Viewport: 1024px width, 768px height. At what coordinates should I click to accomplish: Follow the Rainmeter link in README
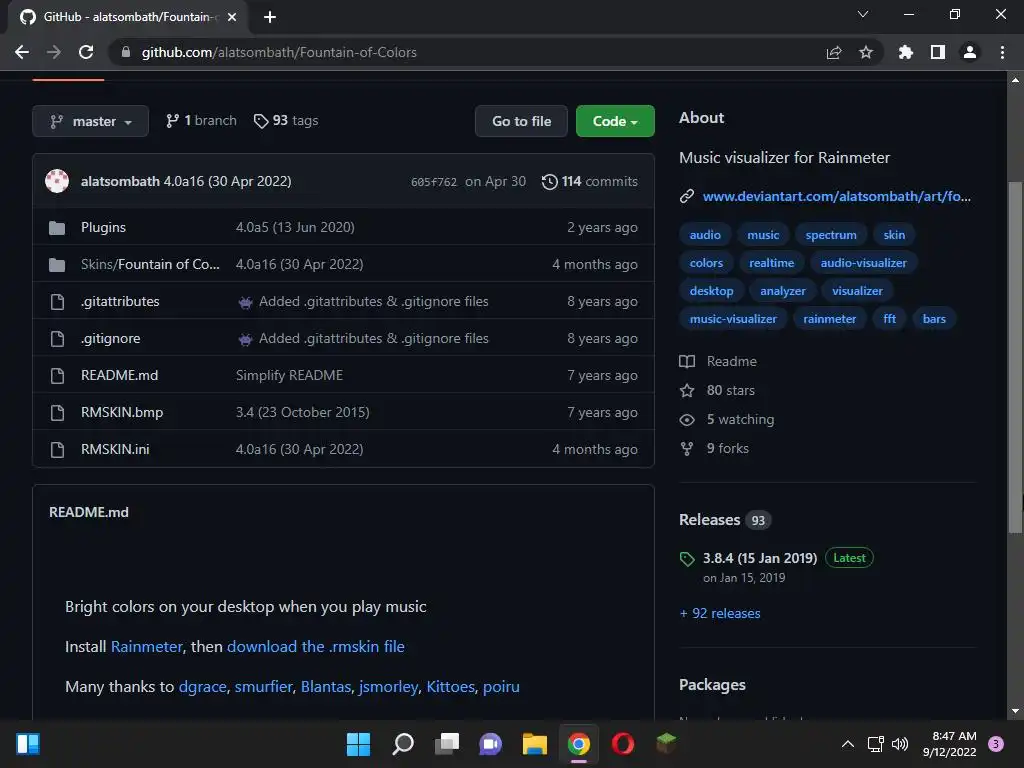pos(146,647)
